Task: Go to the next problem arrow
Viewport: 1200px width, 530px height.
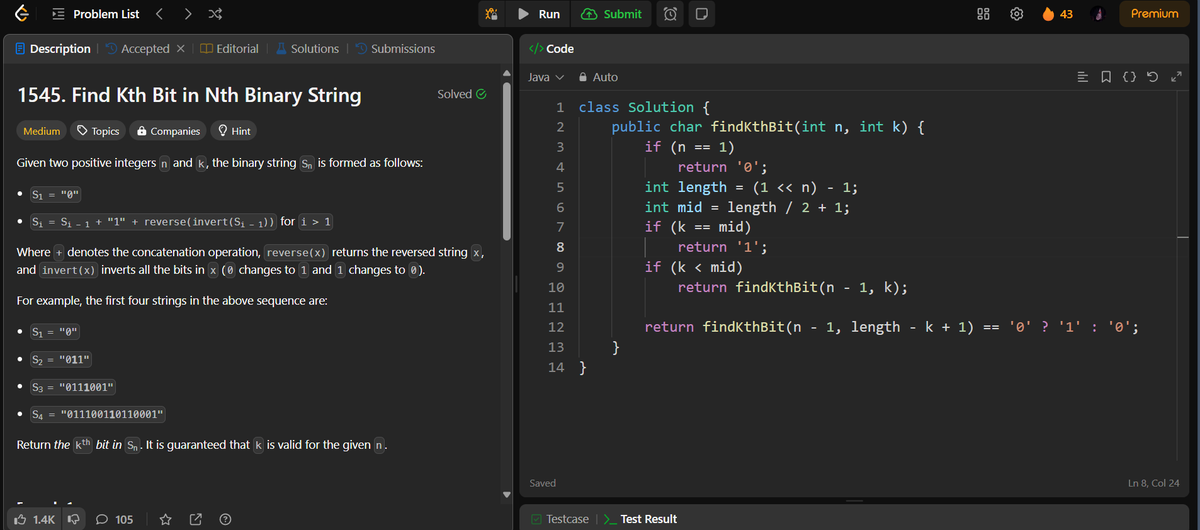Action: tap(188, 14)
